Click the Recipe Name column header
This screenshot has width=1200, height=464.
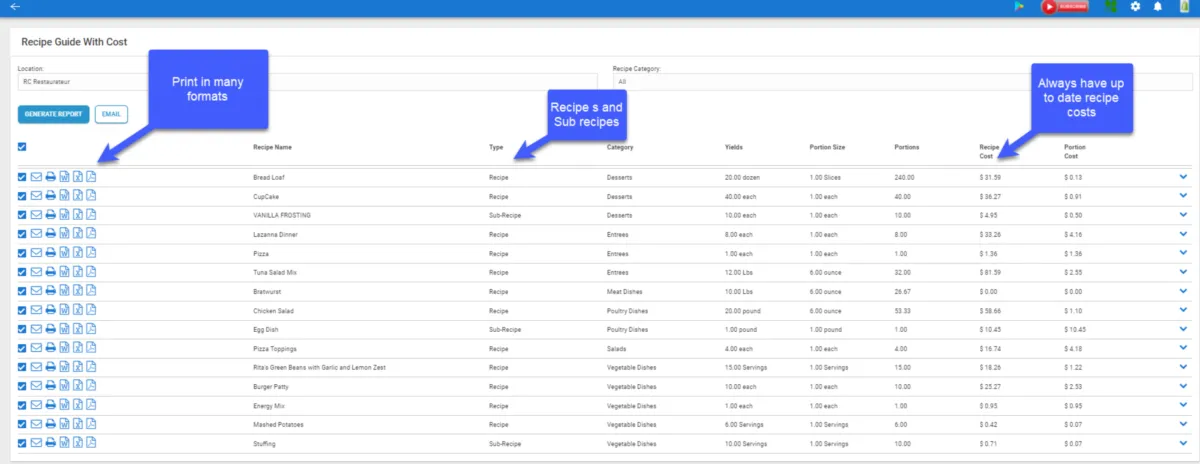pyautogui.click(x=272, y=147)
